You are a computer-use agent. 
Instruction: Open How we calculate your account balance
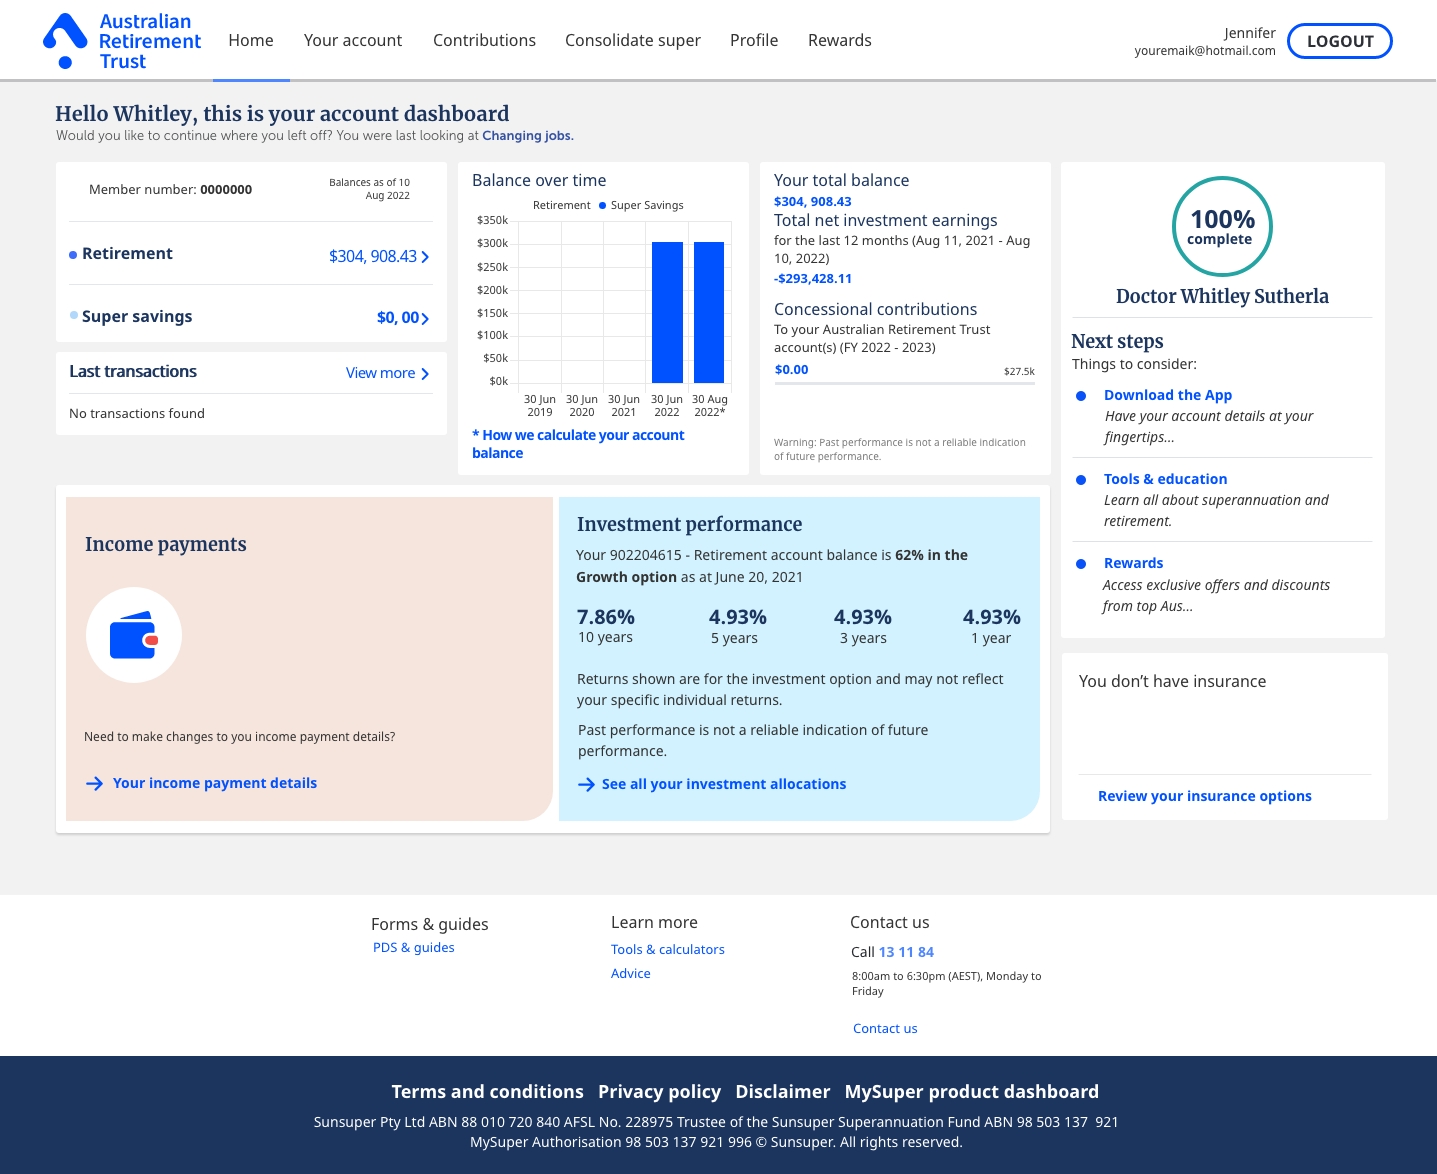(578, 444)
